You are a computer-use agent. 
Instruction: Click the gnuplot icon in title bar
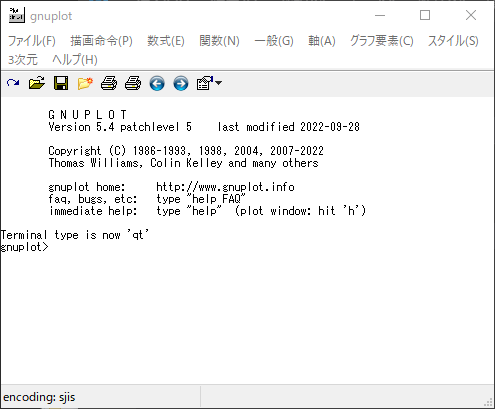point(16,15)
